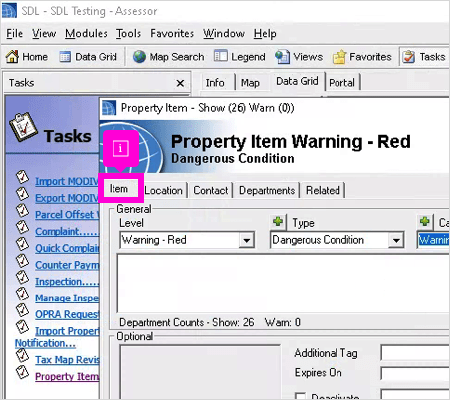450x400 pixels.
Task: Open the OPRA Request task link
Action: pos(67,314)
